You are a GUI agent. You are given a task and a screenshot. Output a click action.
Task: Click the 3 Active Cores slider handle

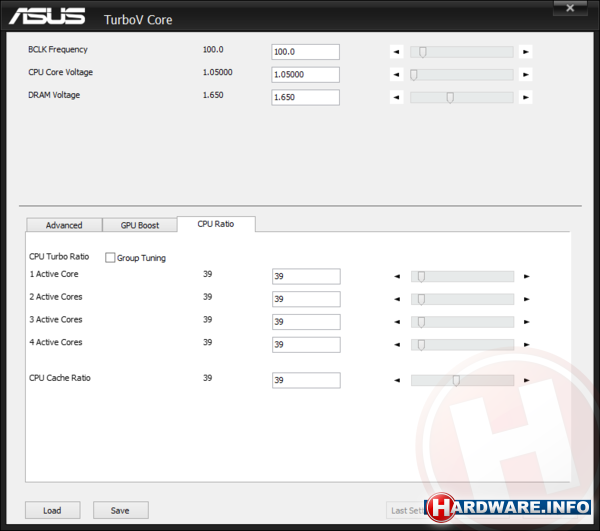(x=421, y=322)
